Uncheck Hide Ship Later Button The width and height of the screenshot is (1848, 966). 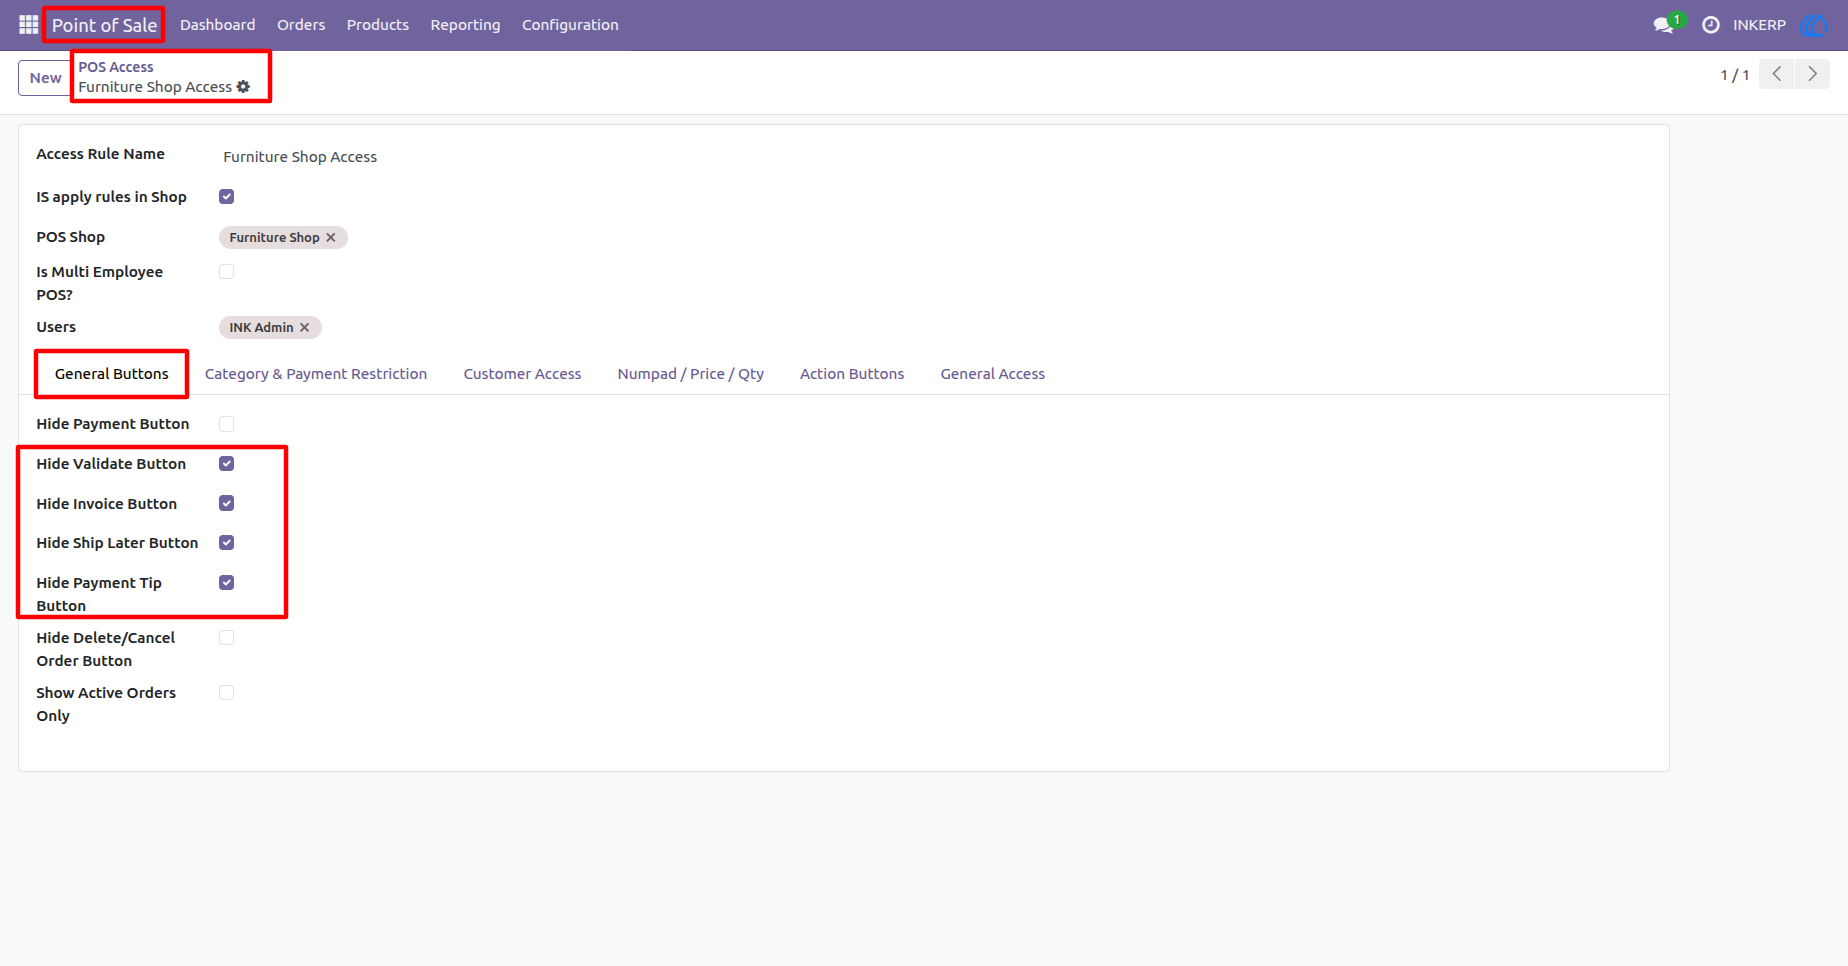(227, 543)
